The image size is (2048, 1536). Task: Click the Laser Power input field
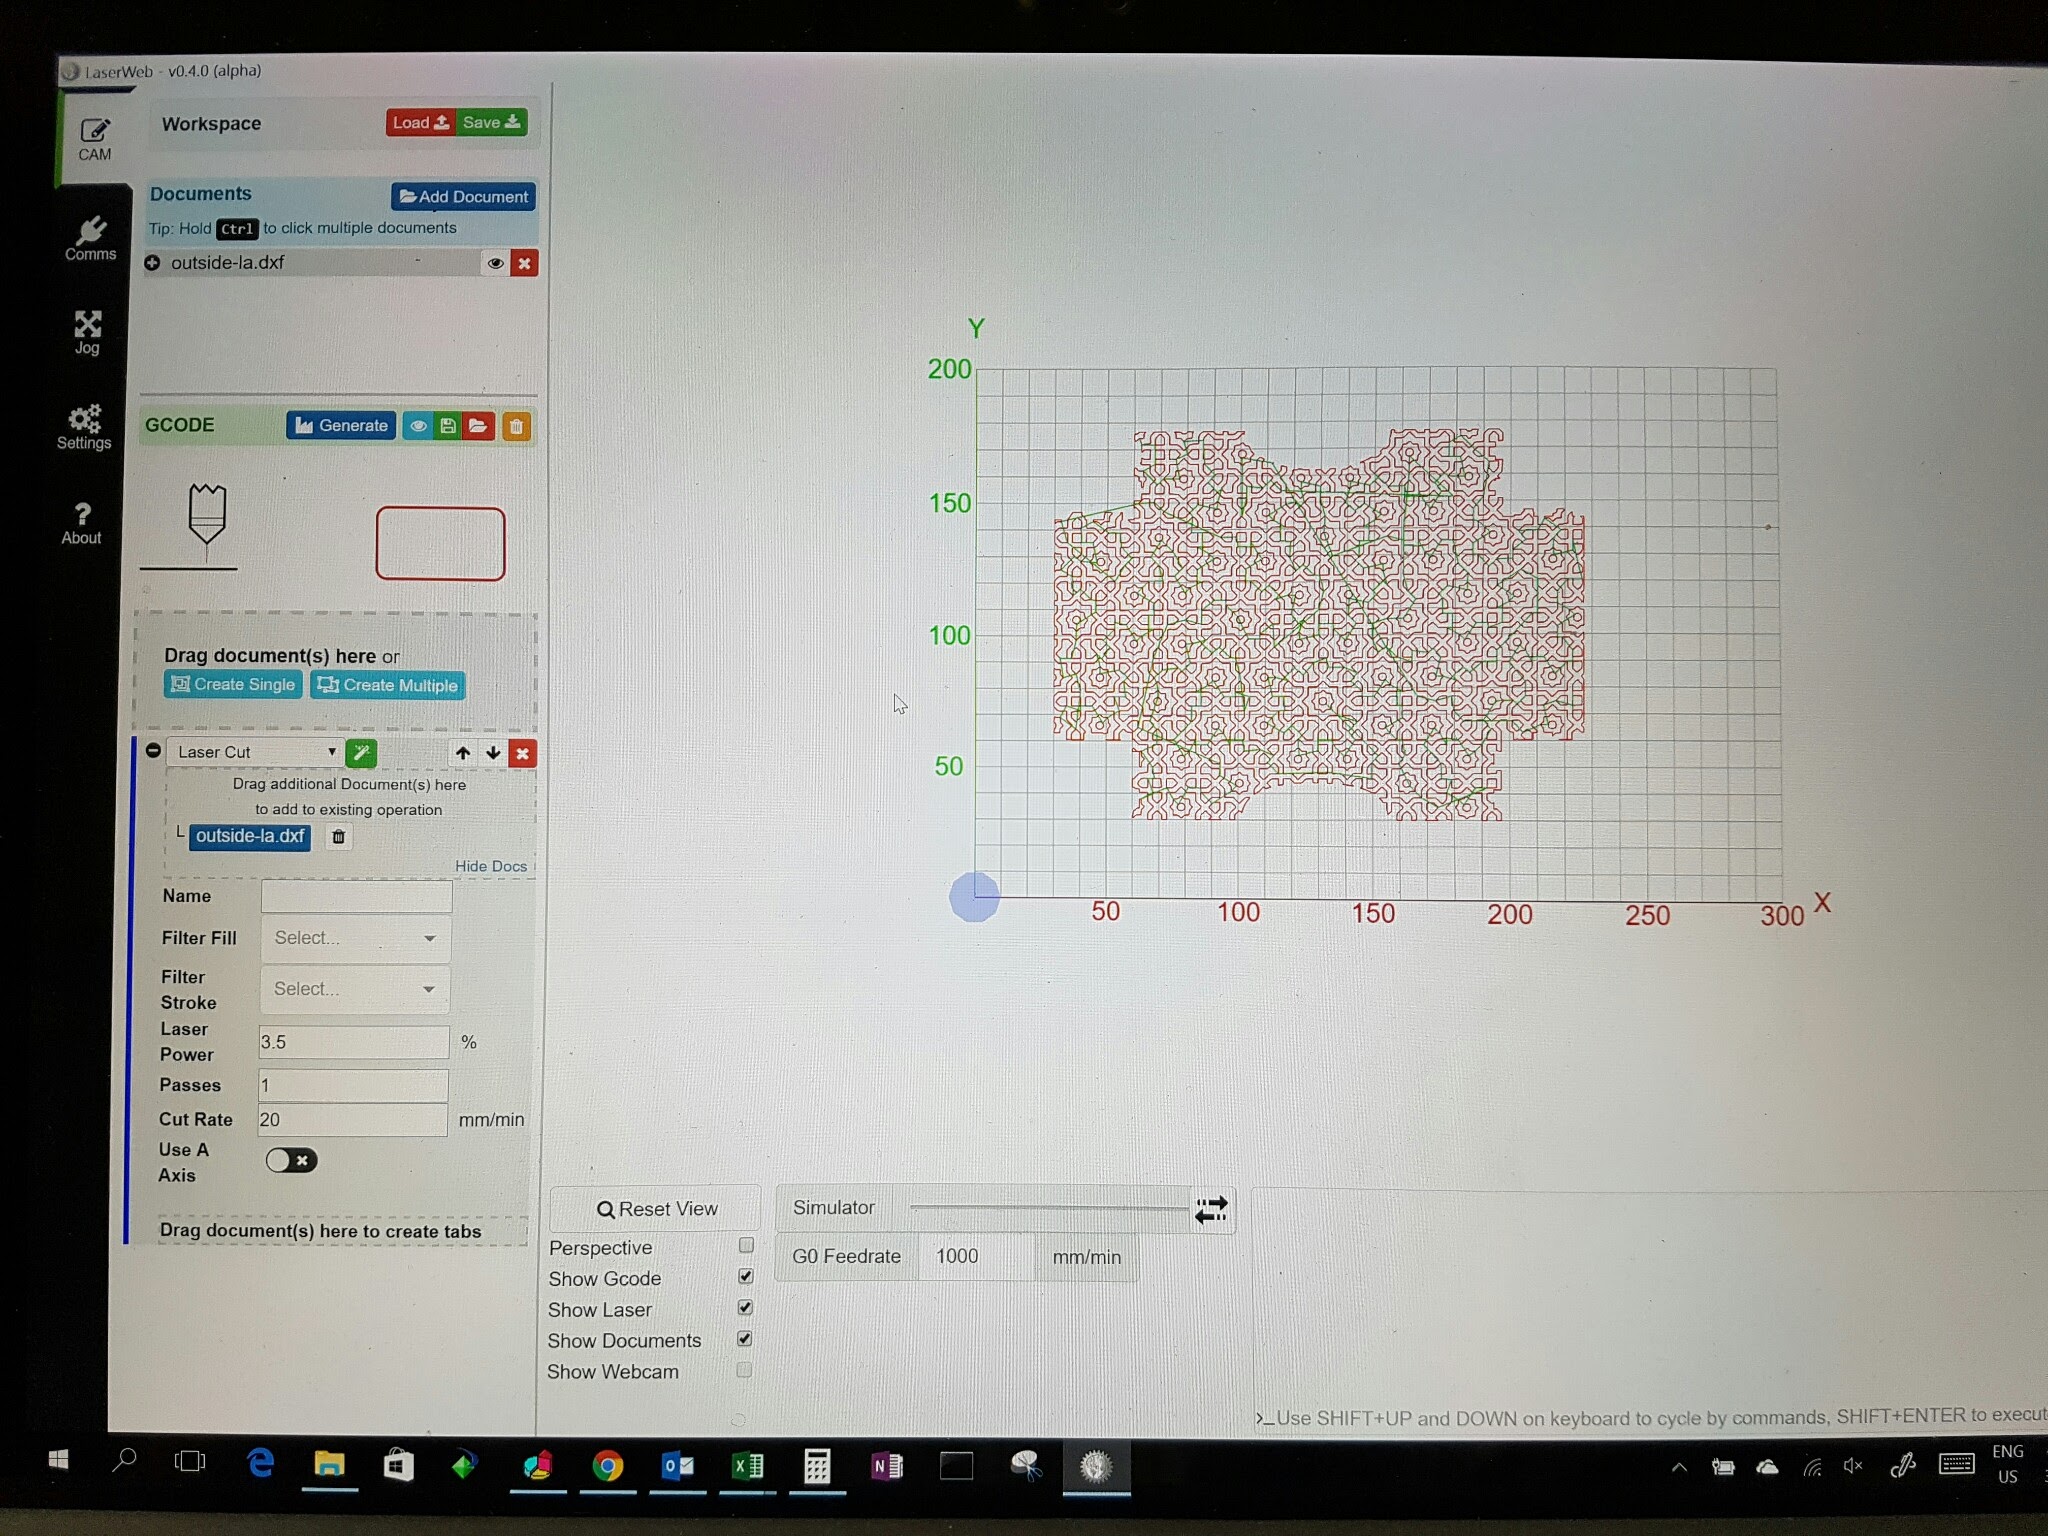click(x=353, y=1042)
